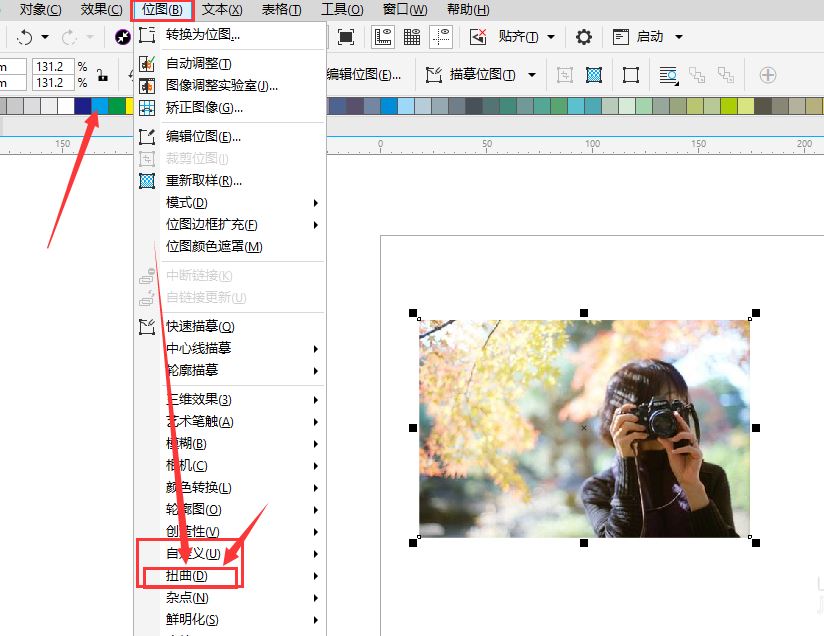This screenshot has width=824, height=636.
Task: Open the 文本 menu in the menu bar
Action: 220,10
